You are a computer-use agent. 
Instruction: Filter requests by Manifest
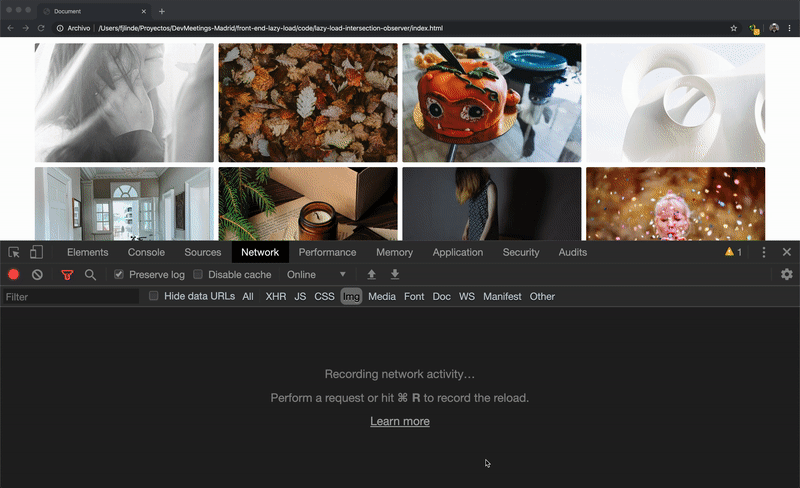503,297
